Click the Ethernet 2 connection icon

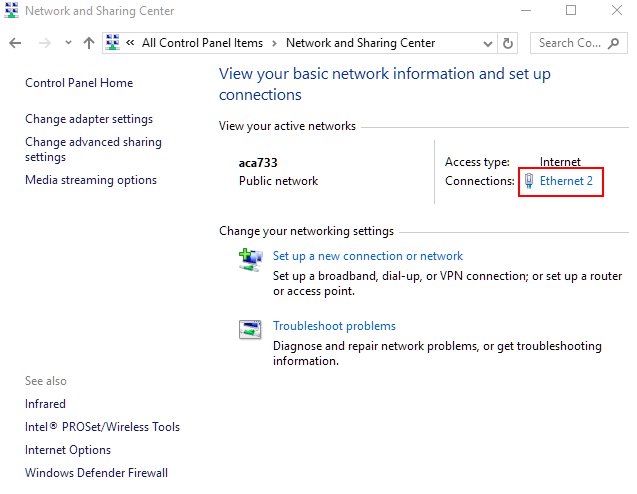(528, 181)
